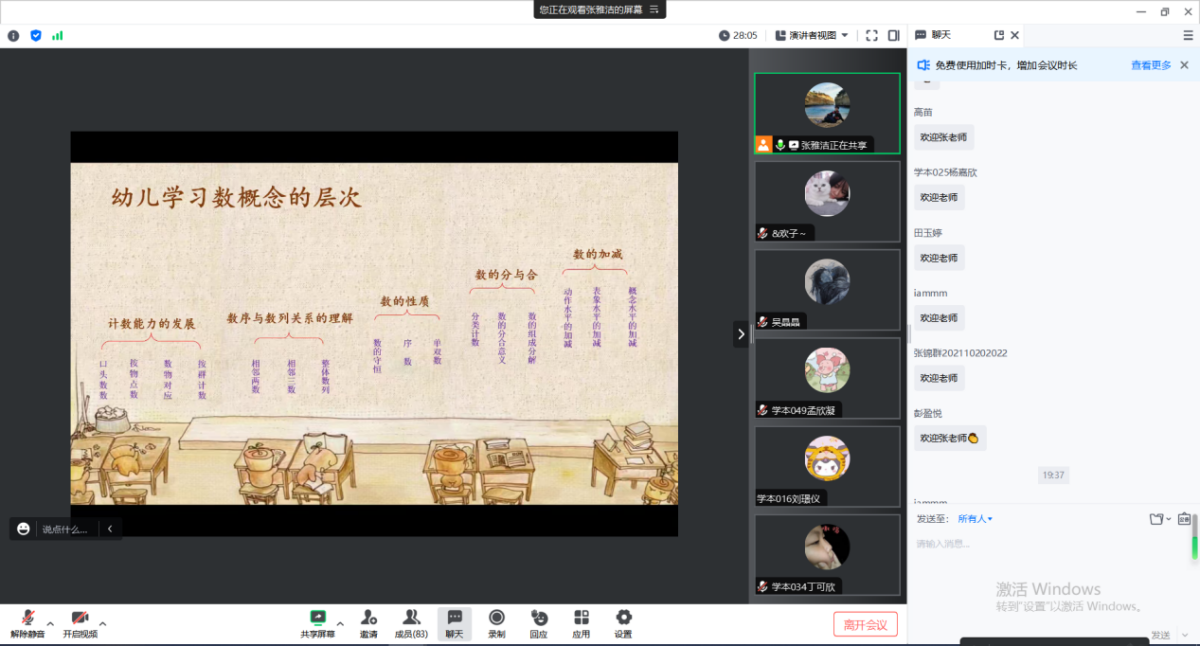Viewport: 1200px width, 646px height.
Task: Open the 所有人 recipient dropdown
Action: point(975,519)
